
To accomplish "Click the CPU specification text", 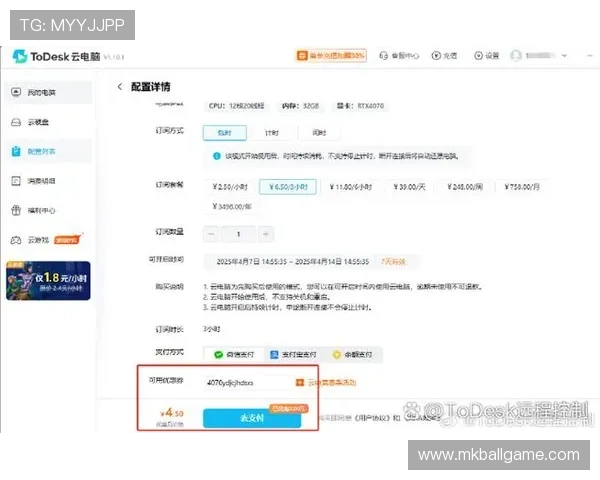I will [x=236, y=106].
